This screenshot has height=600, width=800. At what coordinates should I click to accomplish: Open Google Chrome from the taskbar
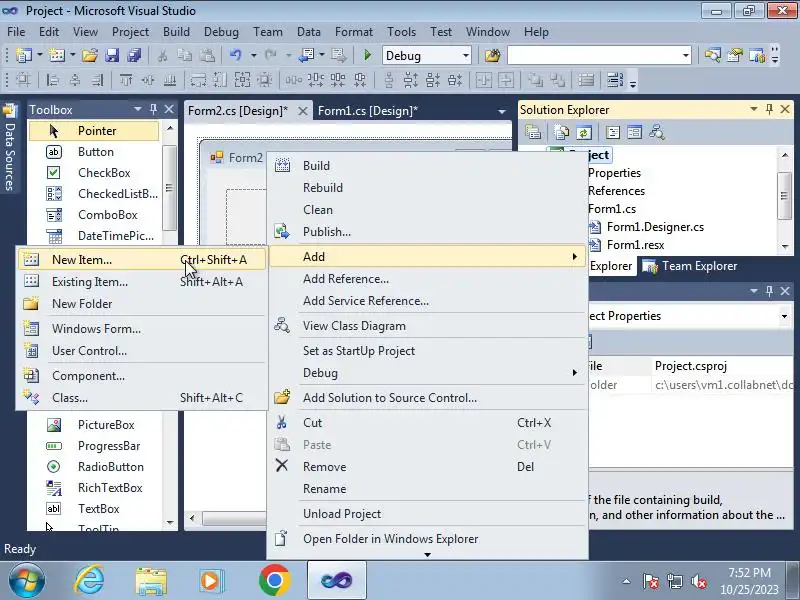274,580
